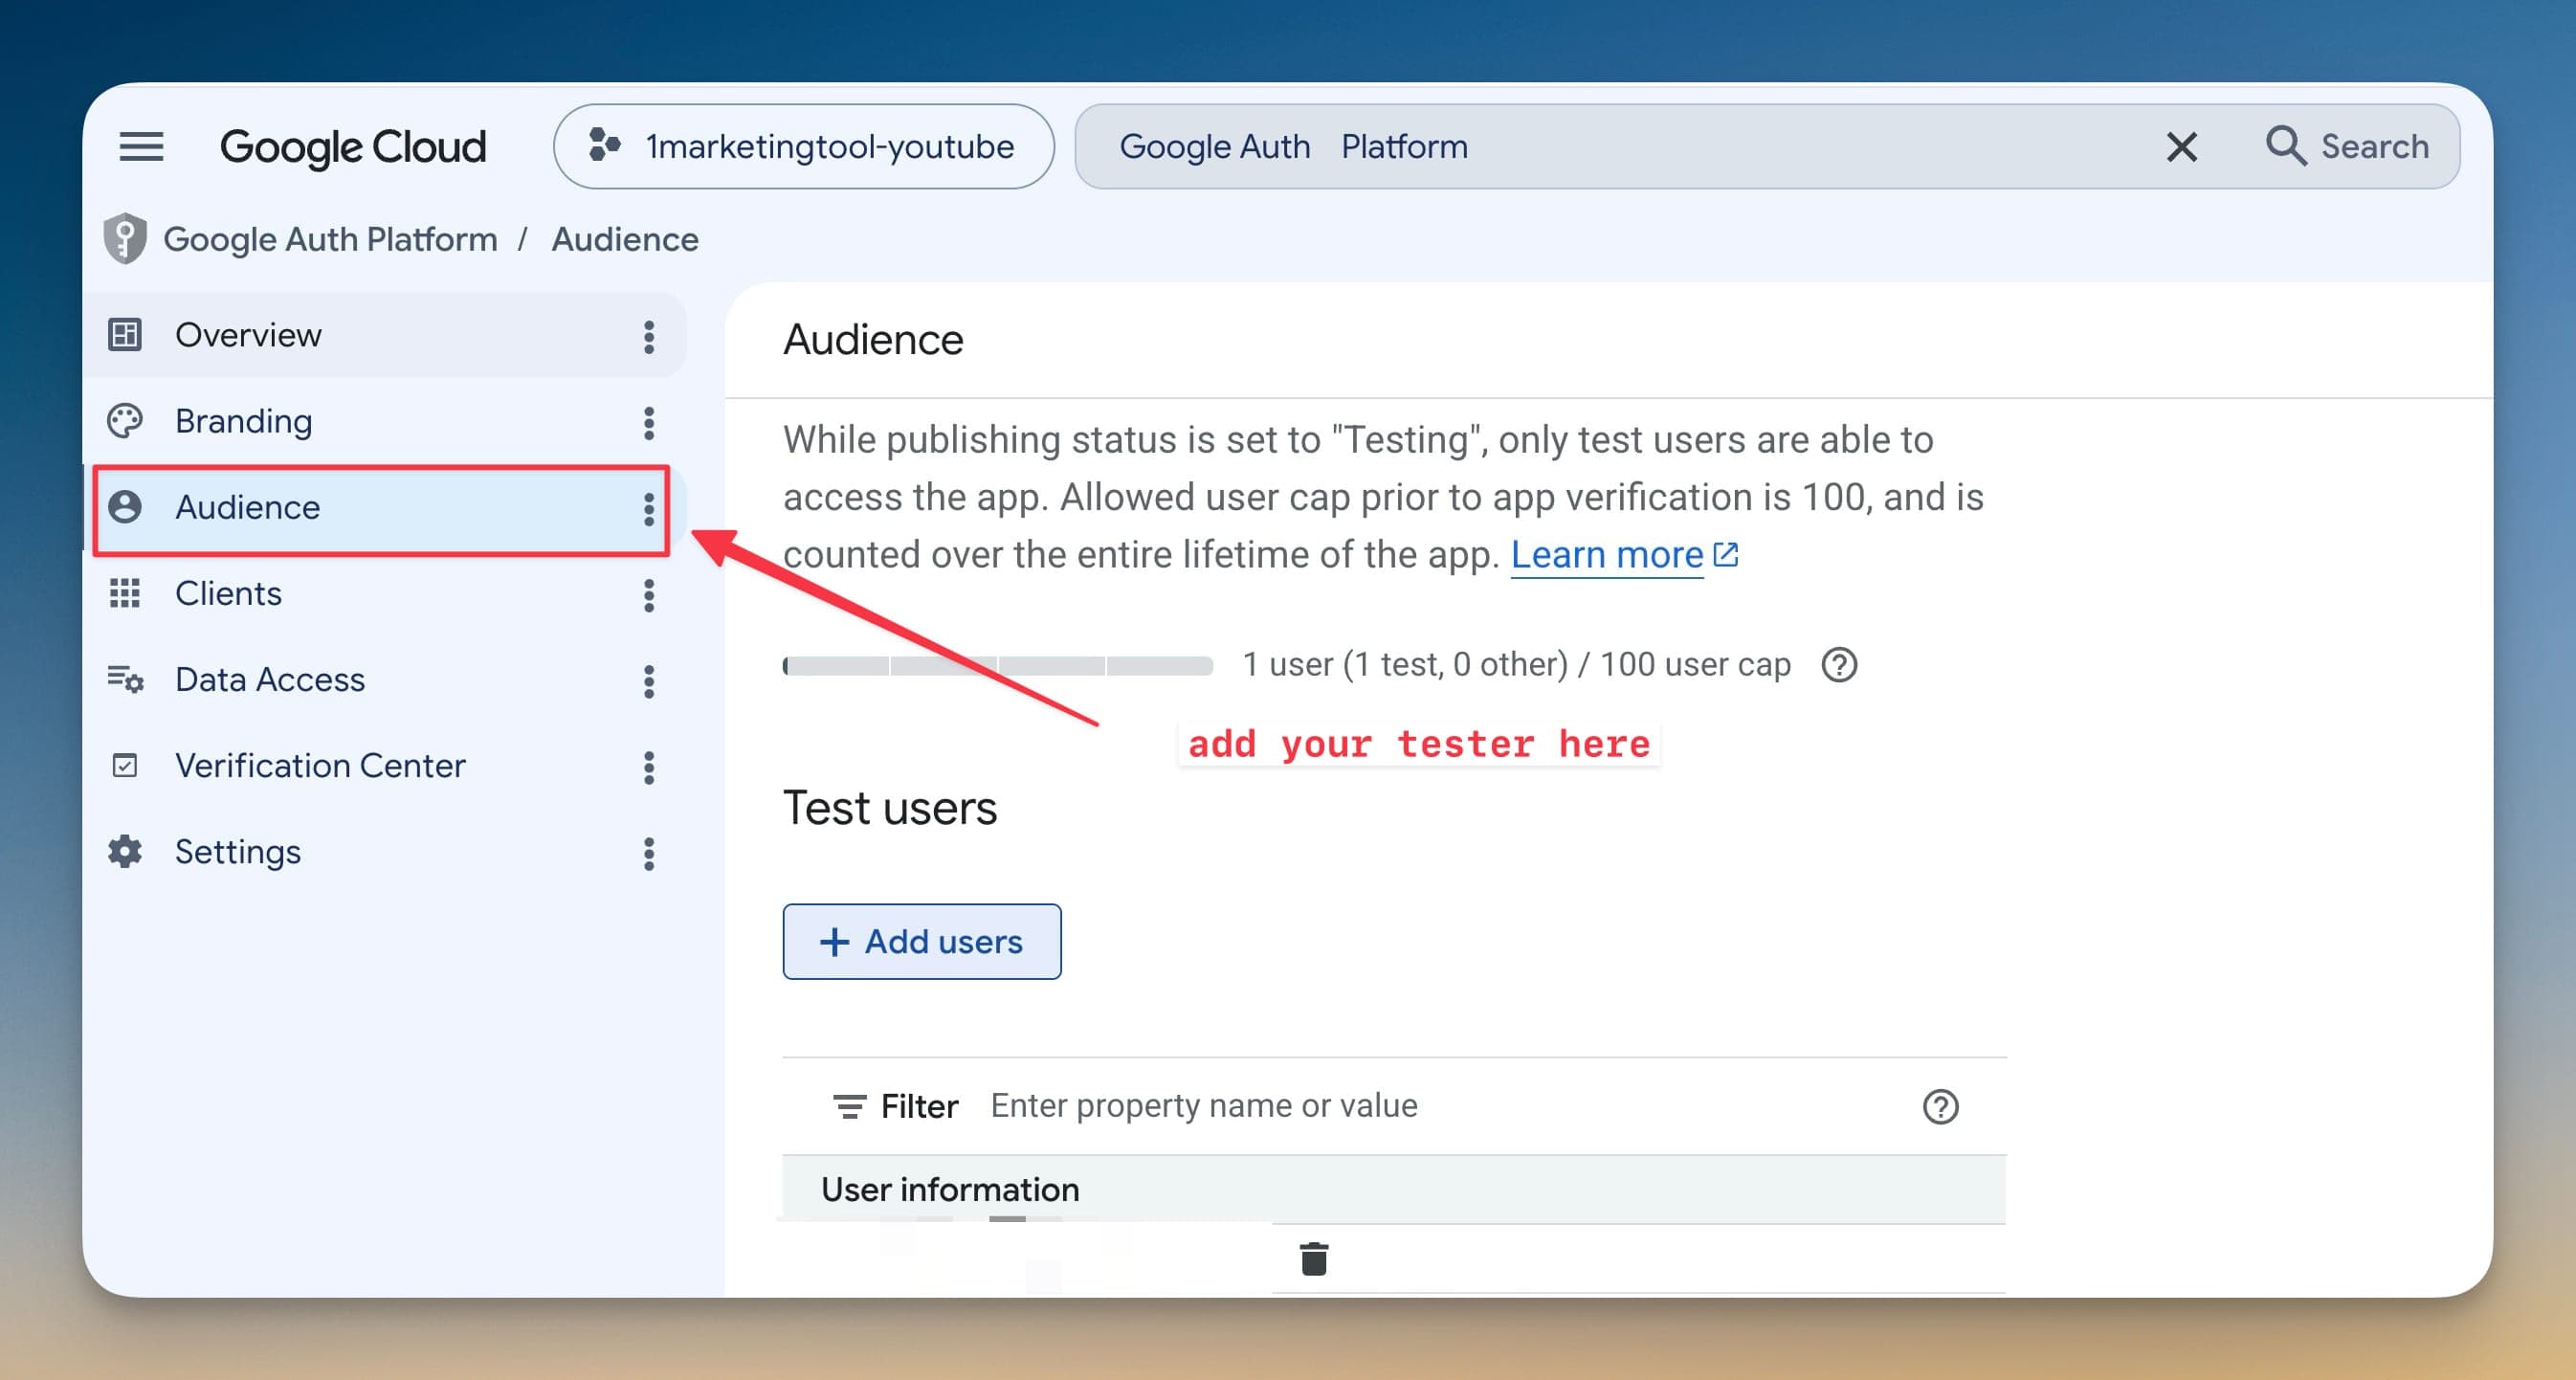Click the Branding palette icon
The height and width of the screenshot is (1380, 2576).
coord(125,421)
